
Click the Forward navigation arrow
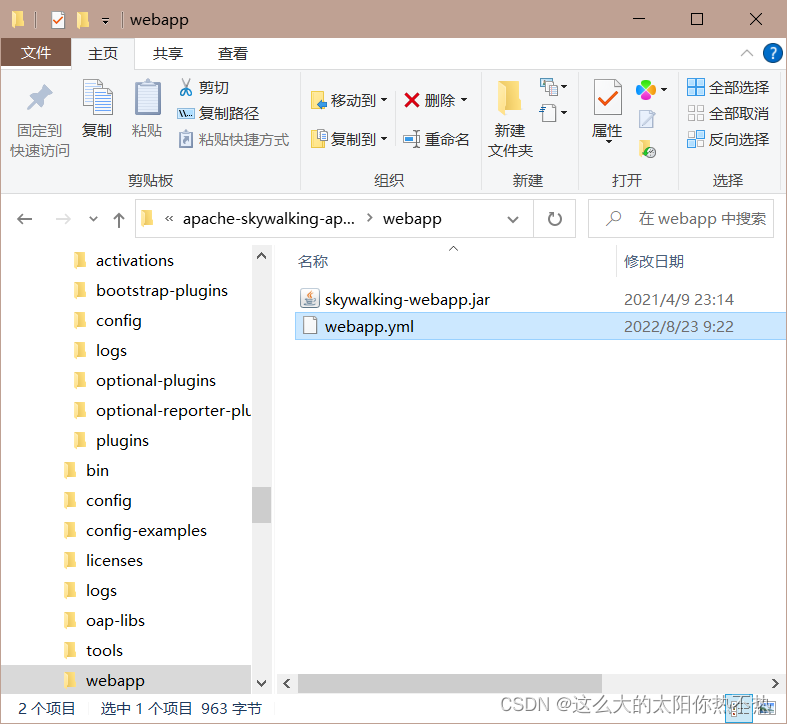tap(63, 219)
